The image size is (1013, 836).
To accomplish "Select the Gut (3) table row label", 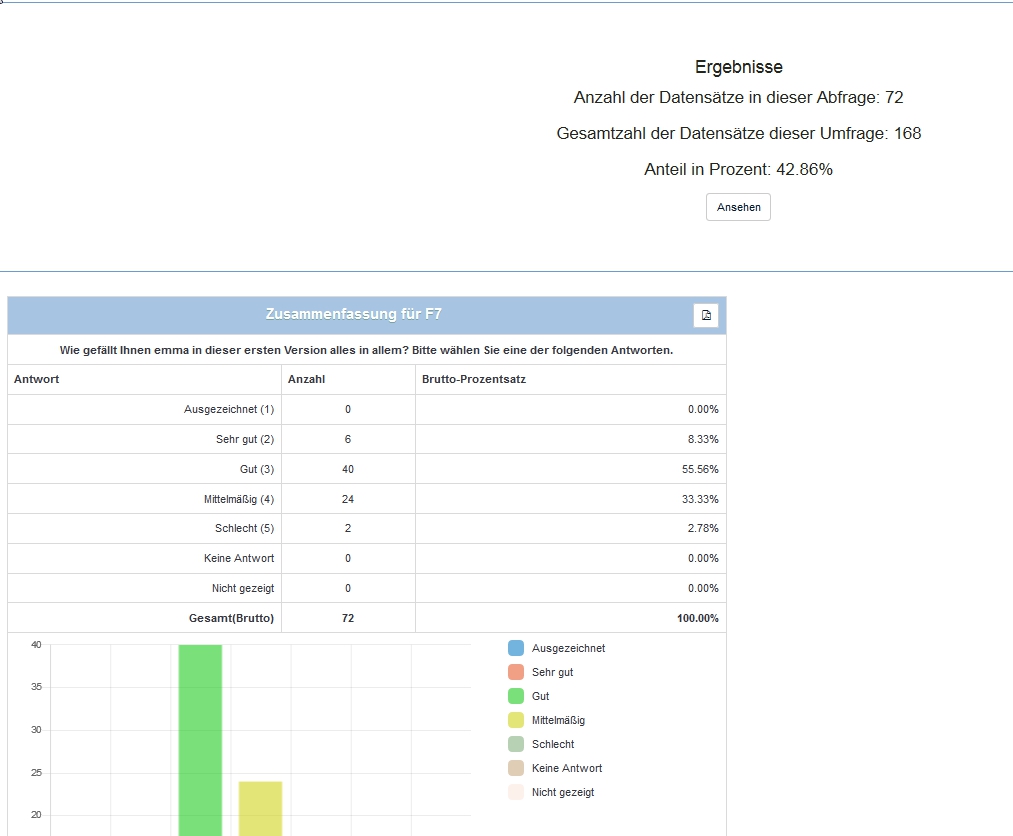I will pyautogui.click(x=256, y=469).
